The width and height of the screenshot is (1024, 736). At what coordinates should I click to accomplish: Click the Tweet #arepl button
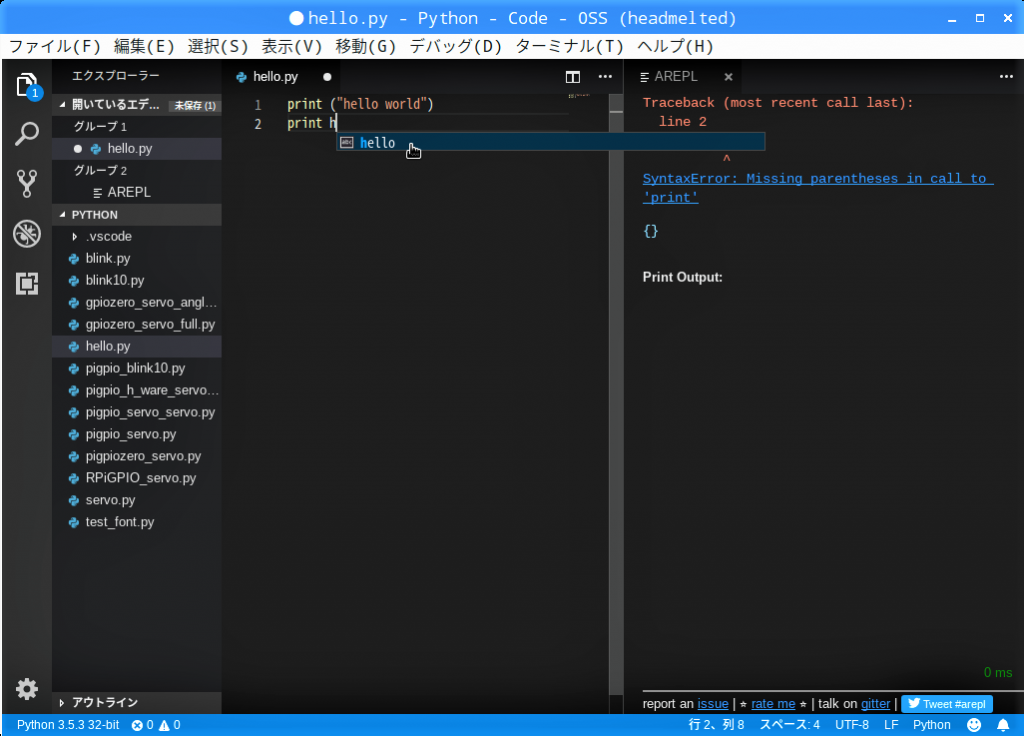coord(947,703)
